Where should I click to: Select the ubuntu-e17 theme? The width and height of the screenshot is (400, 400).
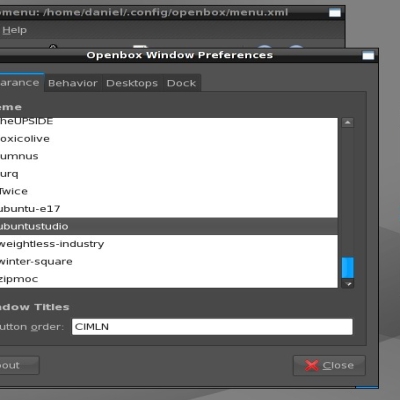(x=169, y=209)
